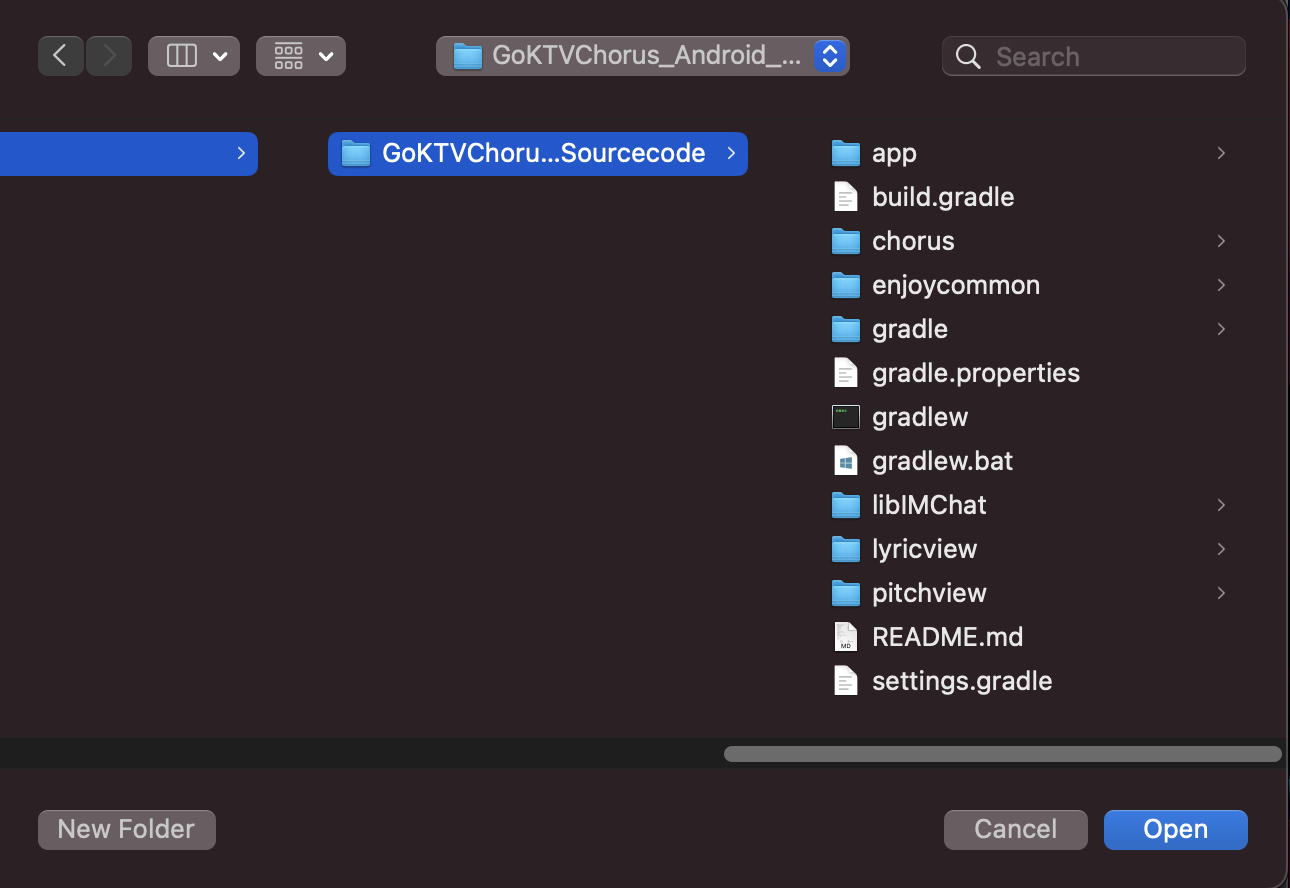This screenshot has width=1290, height=888.
Task: Click the Search field
Action: coord(1094,56)
